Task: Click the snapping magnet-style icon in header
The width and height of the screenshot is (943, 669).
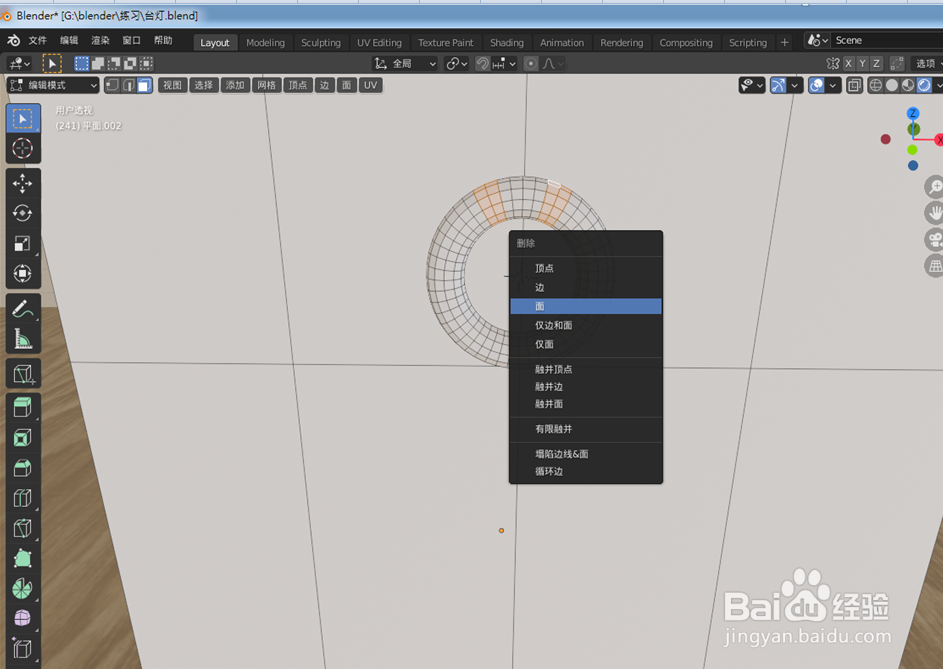Action: tap(480, 63)
